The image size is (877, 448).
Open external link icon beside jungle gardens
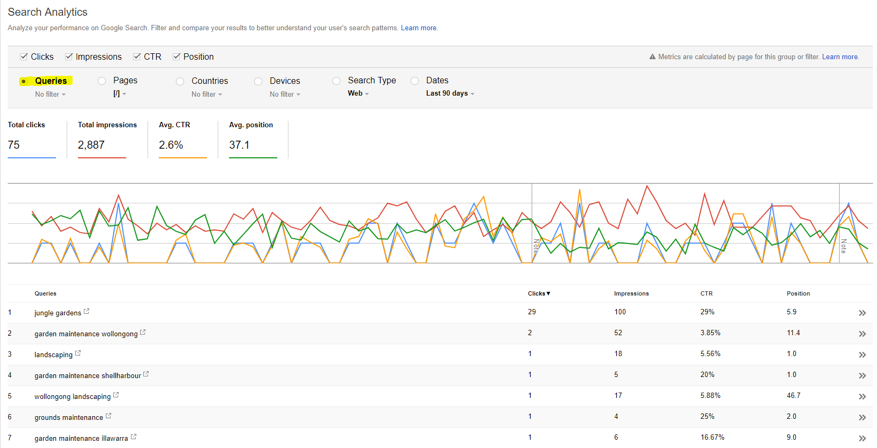87,312
